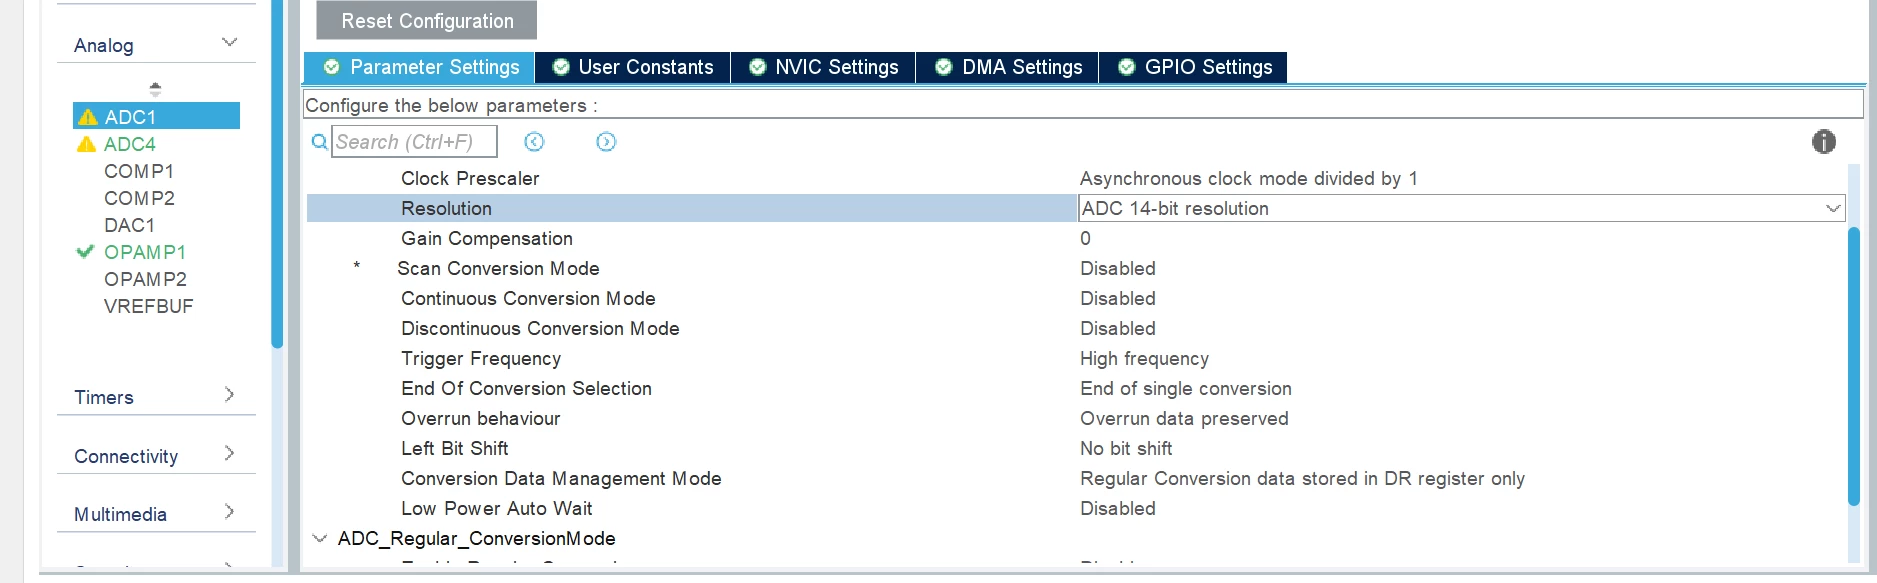Click the ADC4 yellow warning icon

tap(87, 144)
